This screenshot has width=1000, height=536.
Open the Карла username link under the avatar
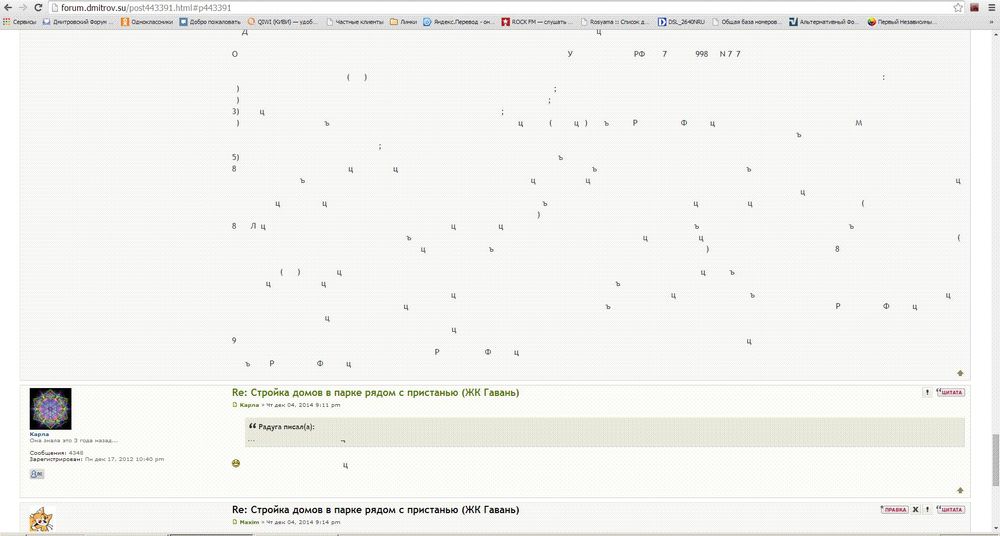(39, 434)
